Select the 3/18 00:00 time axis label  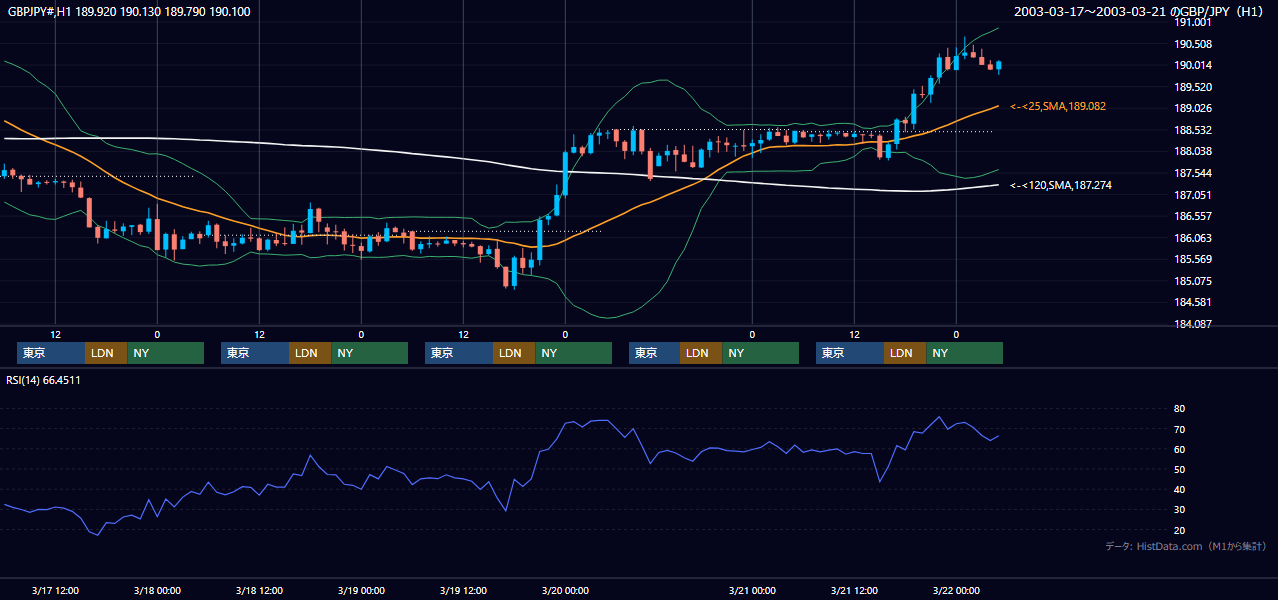tap(157, 590)
